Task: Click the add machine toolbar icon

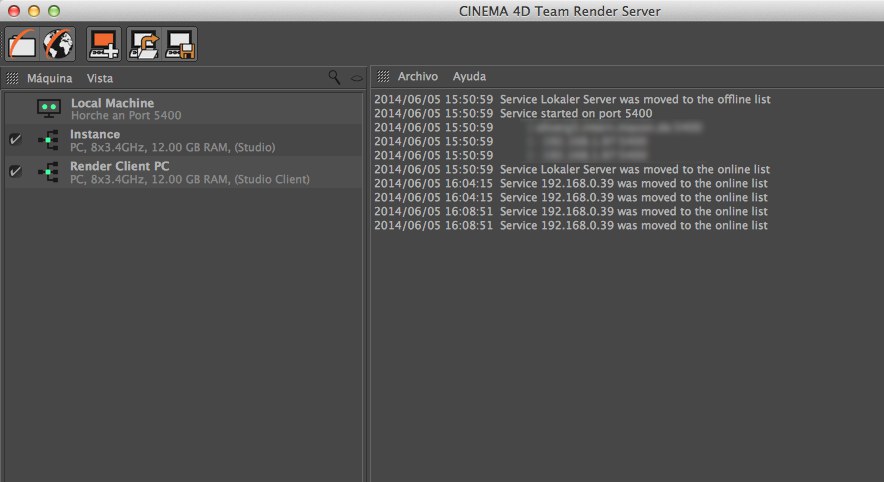Action: click(x=104, y=44)
